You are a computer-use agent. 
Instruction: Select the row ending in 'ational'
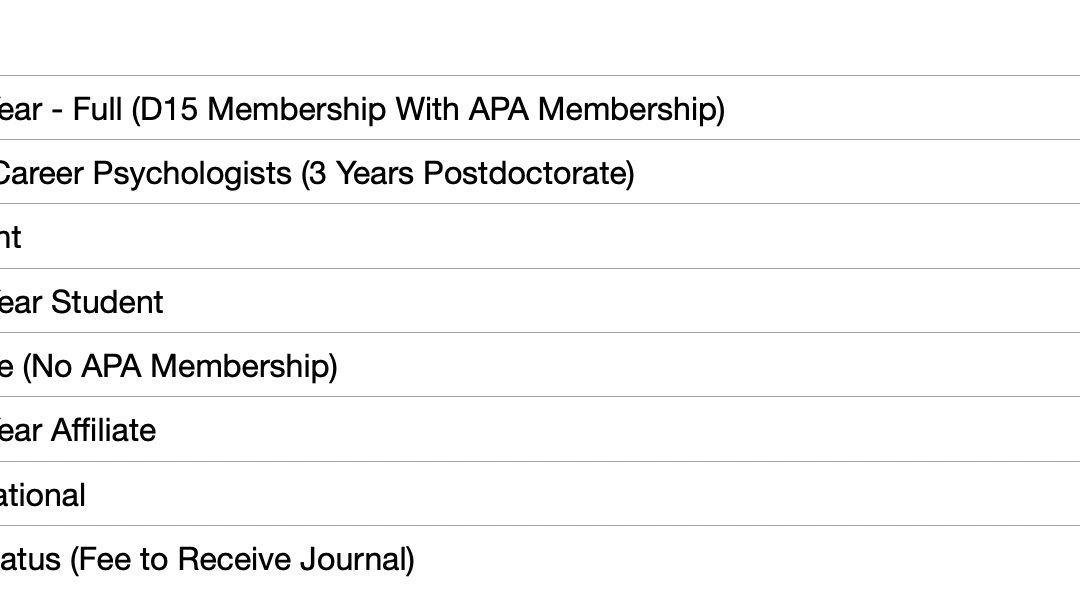(42, 495)
